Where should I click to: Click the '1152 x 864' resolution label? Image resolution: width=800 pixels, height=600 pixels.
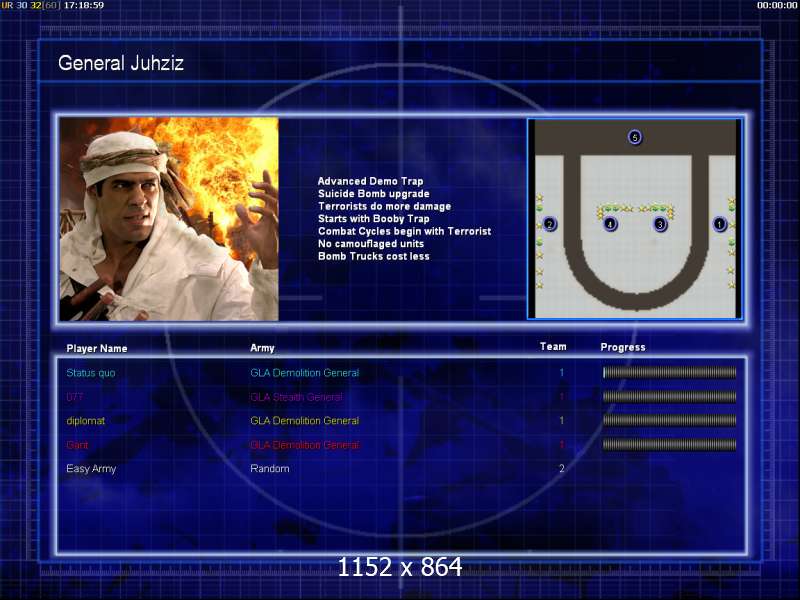click(x=400, y=567)
